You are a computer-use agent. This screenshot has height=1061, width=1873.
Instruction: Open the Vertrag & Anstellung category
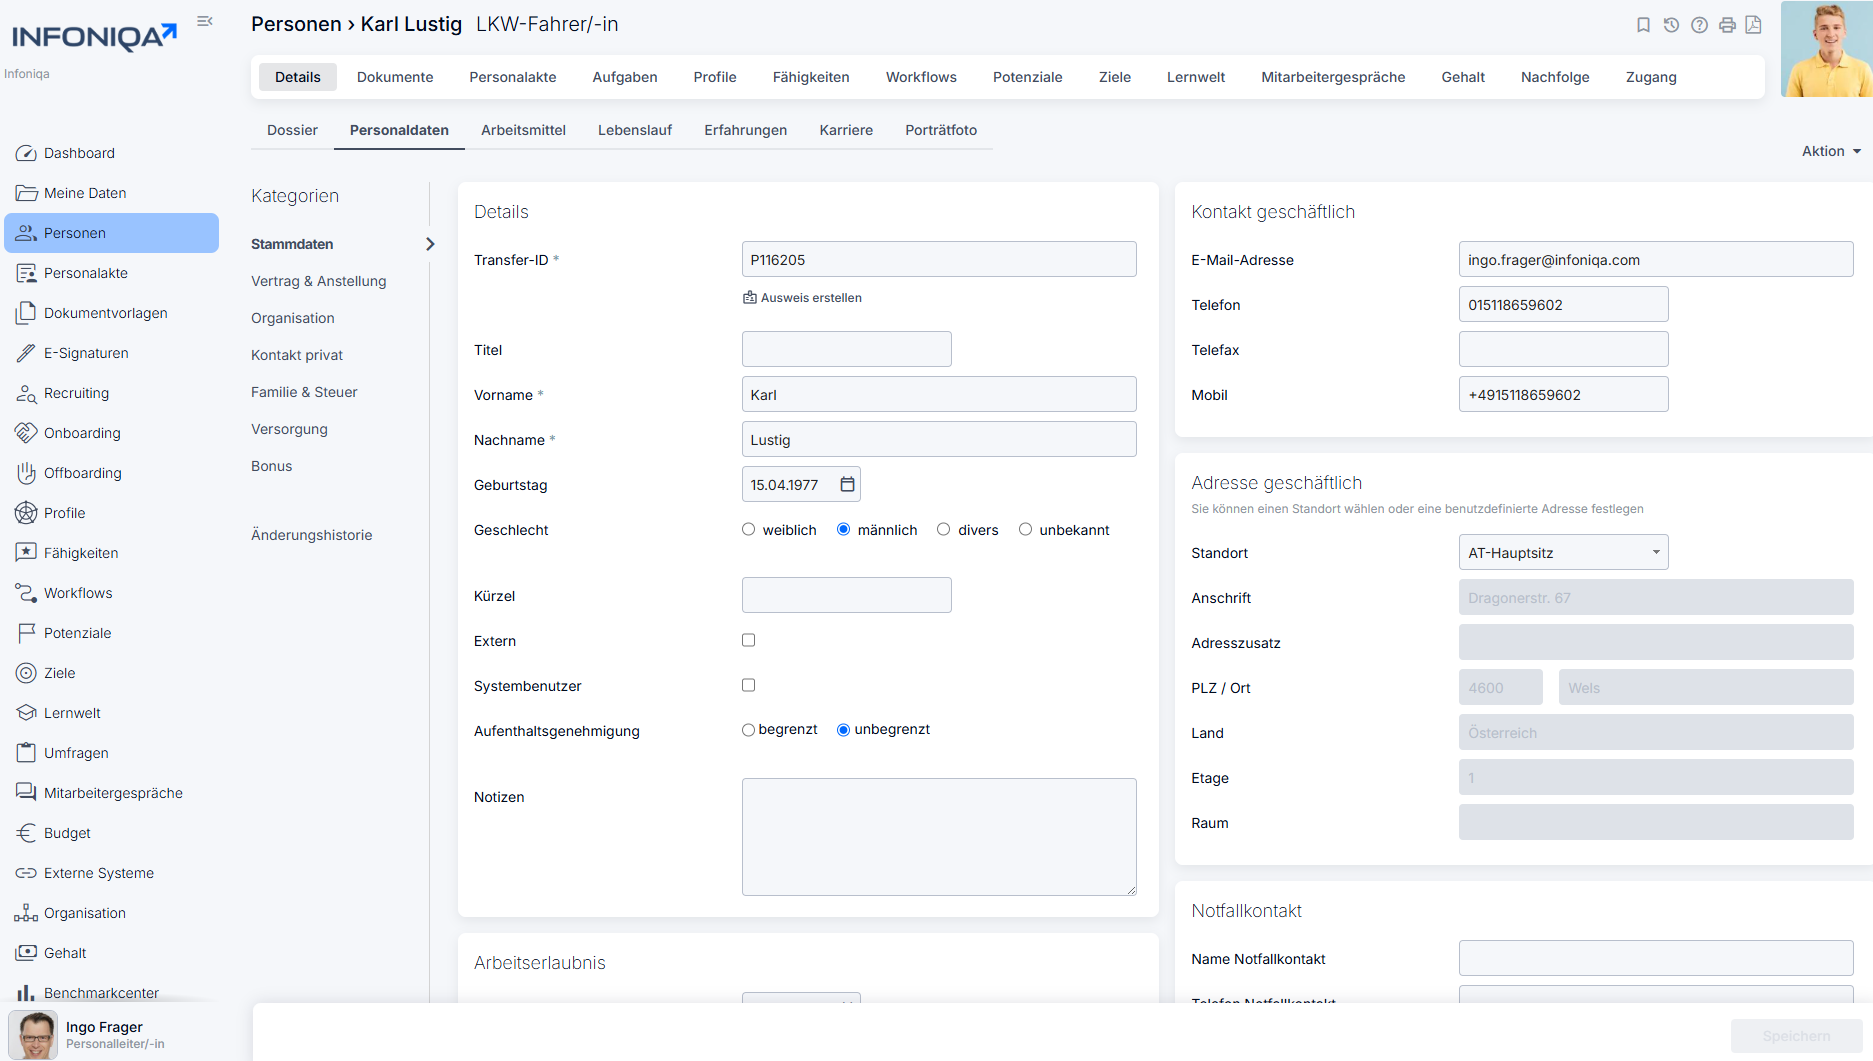coord(318,281)
